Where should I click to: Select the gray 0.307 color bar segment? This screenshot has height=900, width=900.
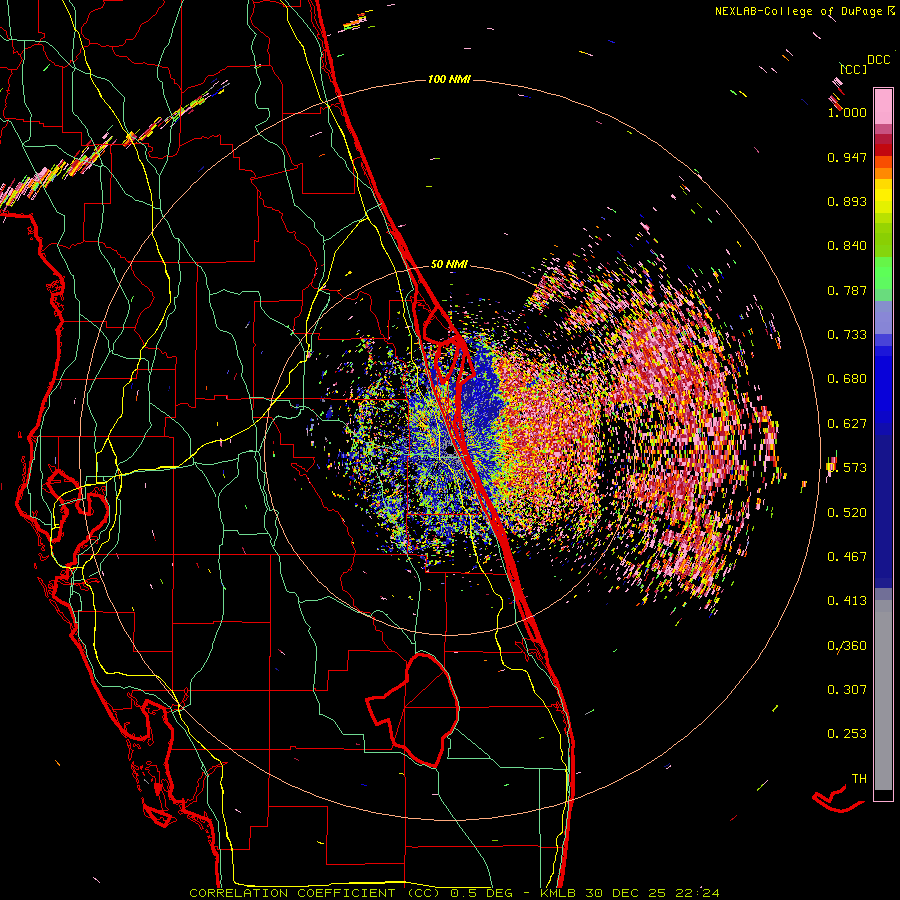click(x=883, y=689)
